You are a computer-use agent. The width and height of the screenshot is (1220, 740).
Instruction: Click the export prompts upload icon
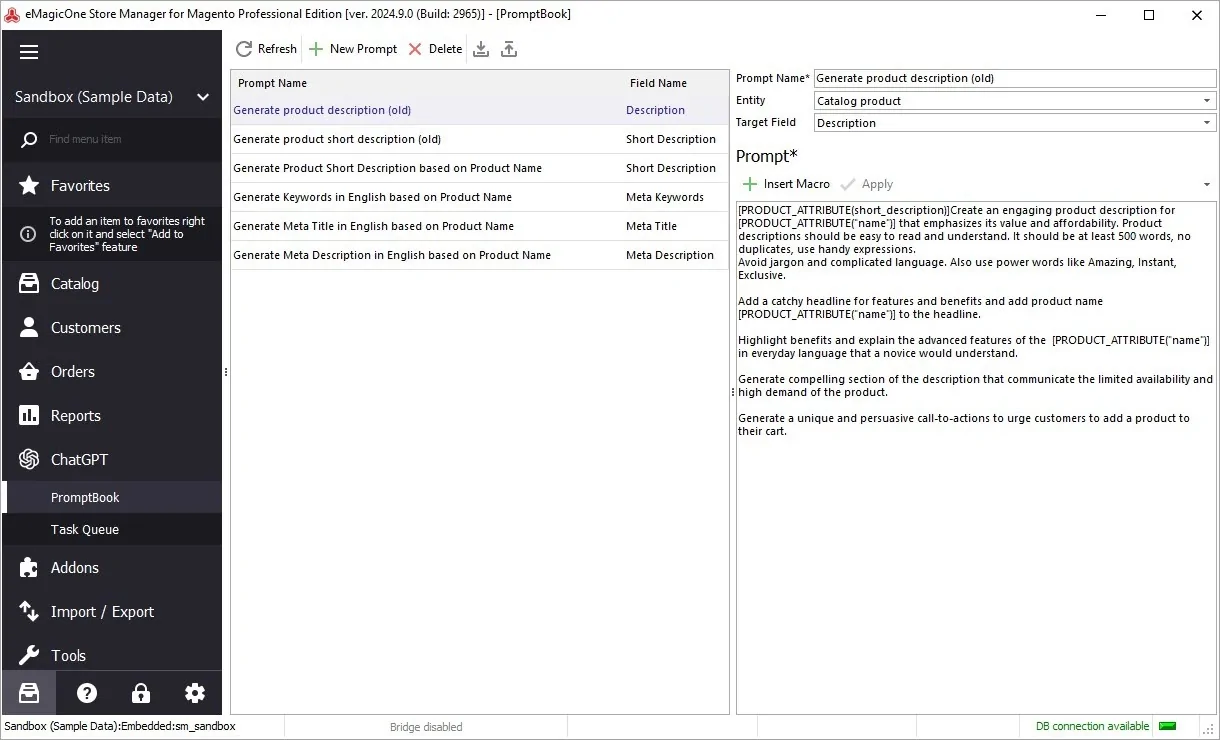click(509, 49)
